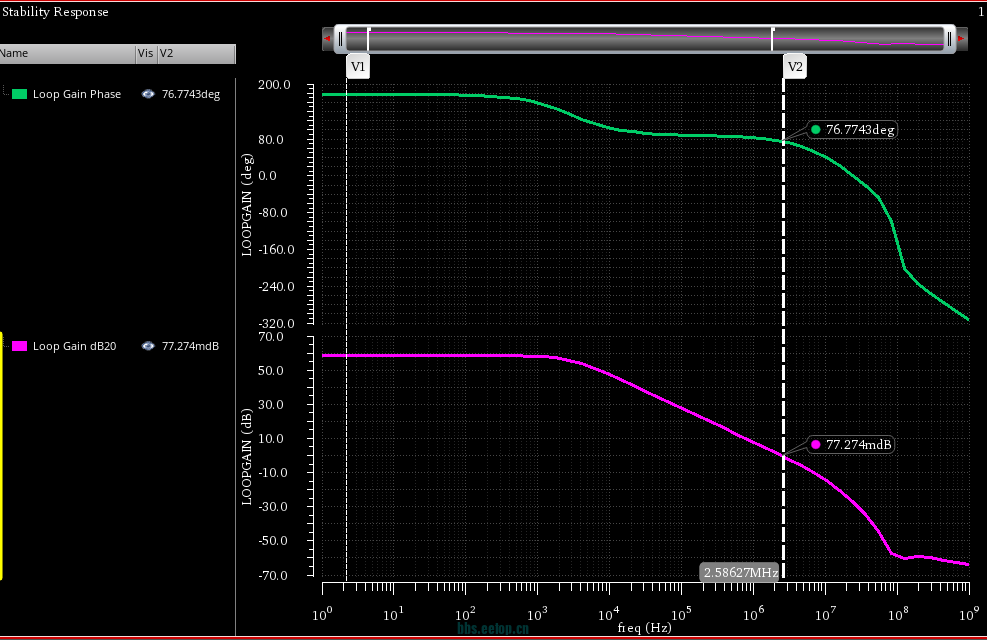Toggle visibility of Loop Gain Phase trace

(148, 94)
